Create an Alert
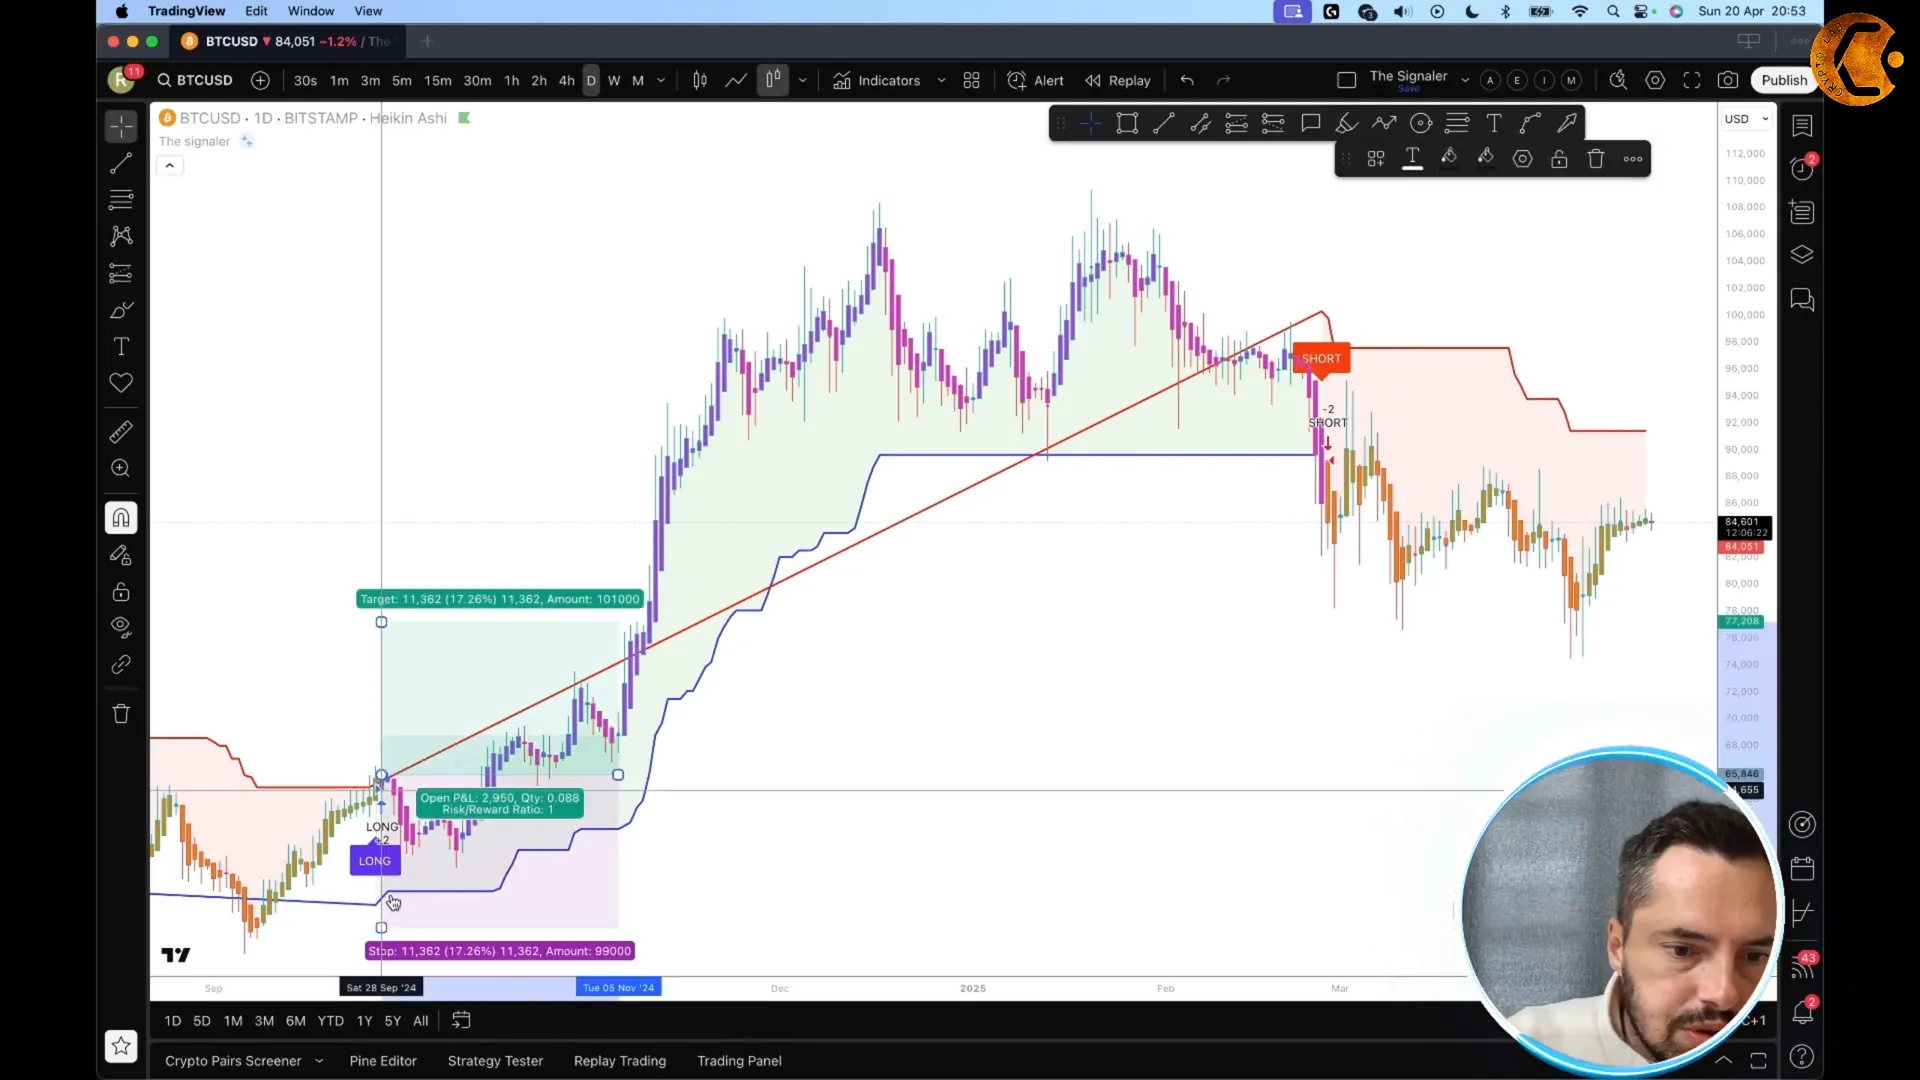 click(1036, 81)
